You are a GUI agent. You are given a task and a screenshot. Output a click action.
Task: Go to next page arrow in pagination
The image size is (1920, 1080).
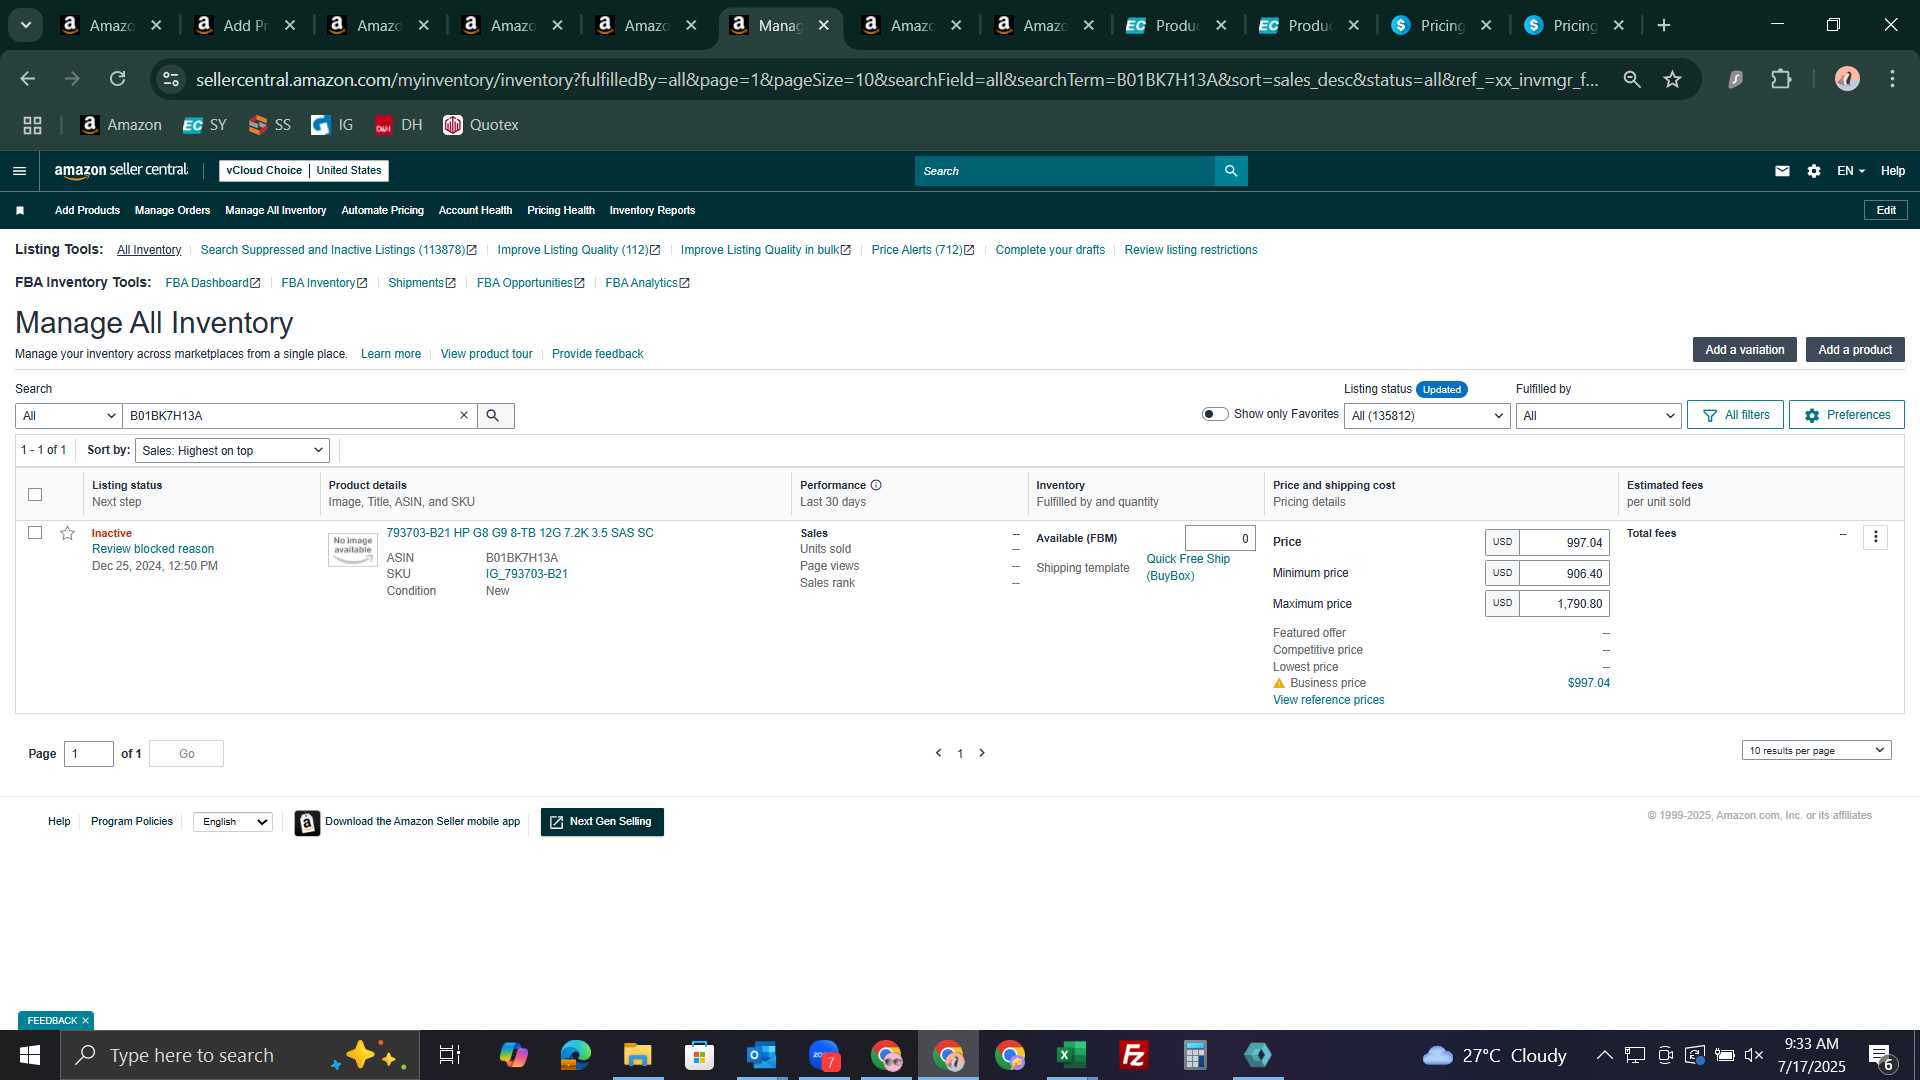[x=982, y=753]
